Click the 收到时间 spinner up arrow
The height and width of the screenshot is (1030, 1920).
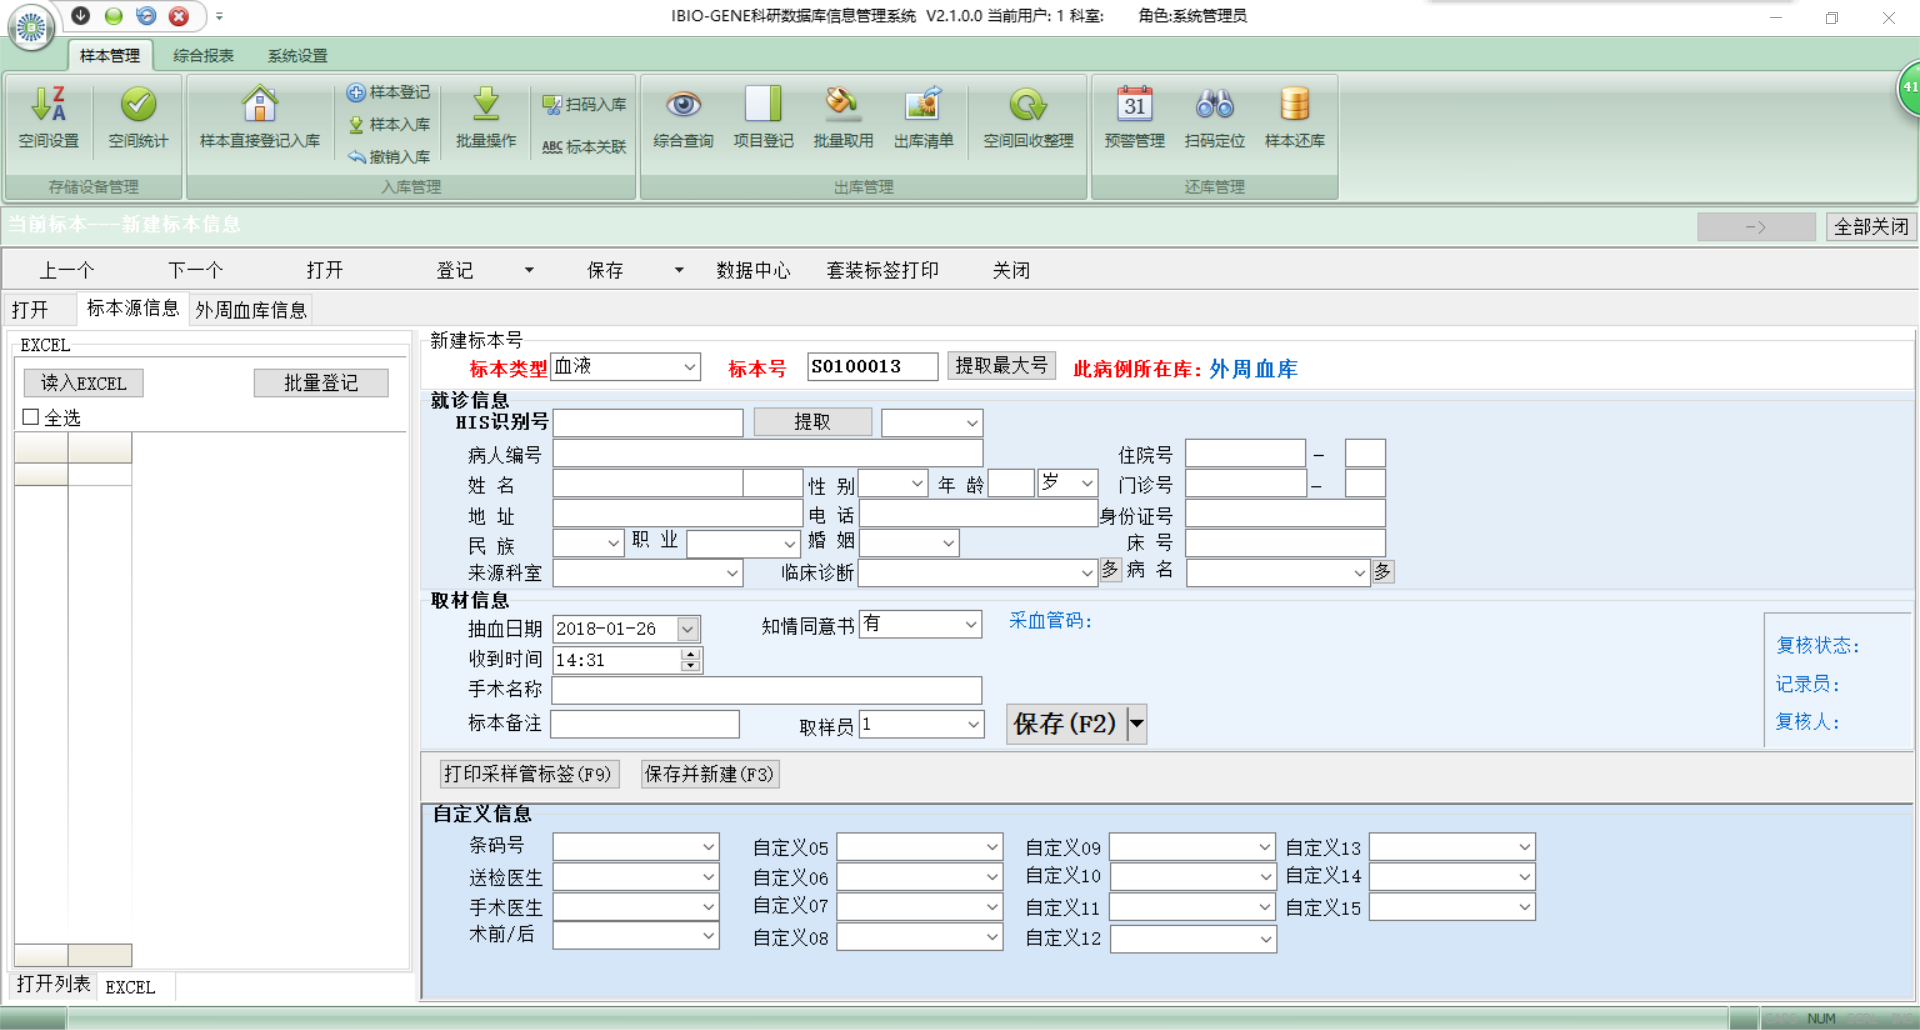(x=690, y=654)
